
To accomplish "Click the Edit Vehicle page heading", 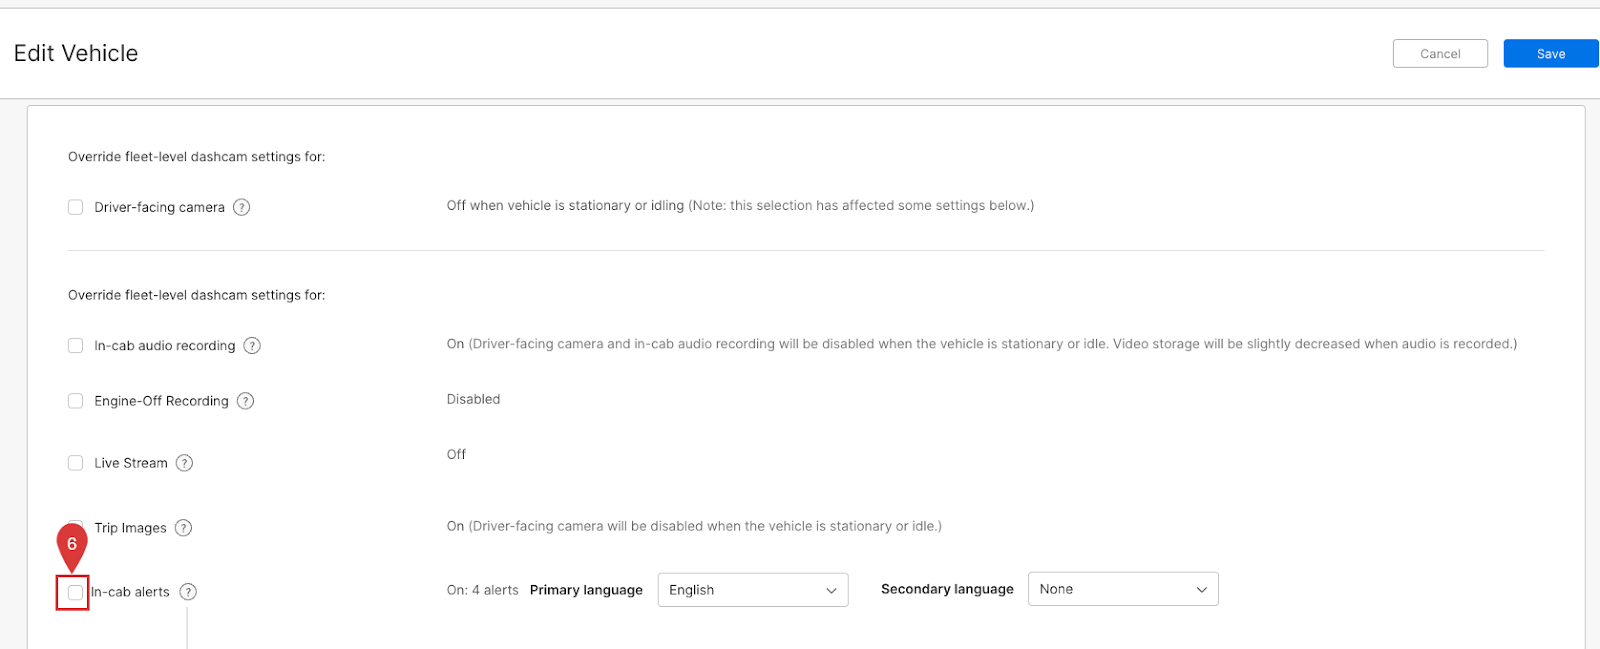I will 76,54.
